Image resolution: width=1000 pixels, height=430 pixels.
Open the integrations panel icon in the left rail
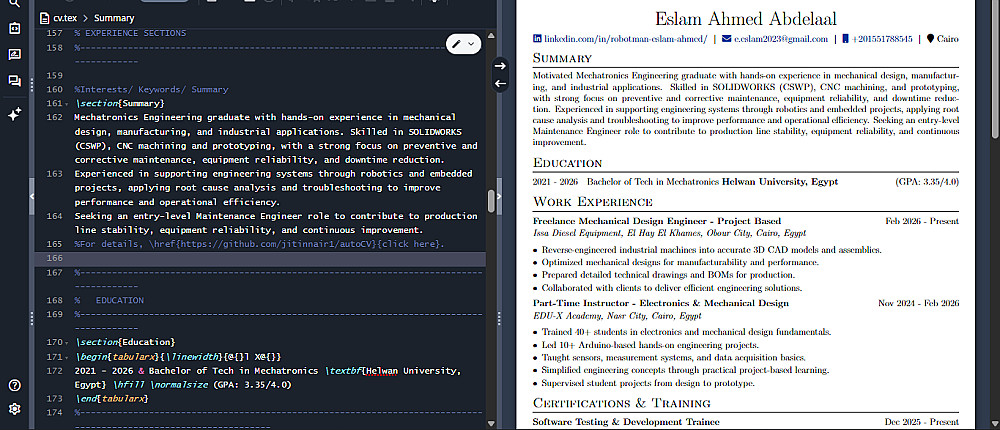click(14, 28)
